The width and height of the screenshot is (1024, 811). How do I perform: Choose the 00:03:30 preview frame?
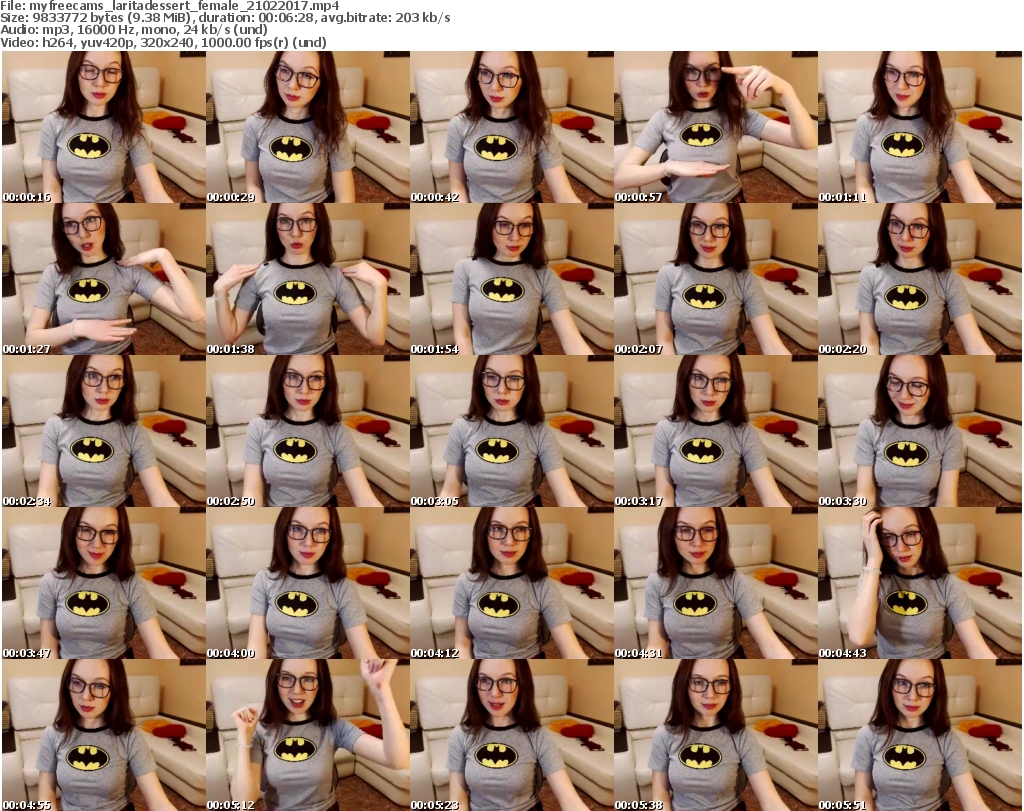(920, 431)
